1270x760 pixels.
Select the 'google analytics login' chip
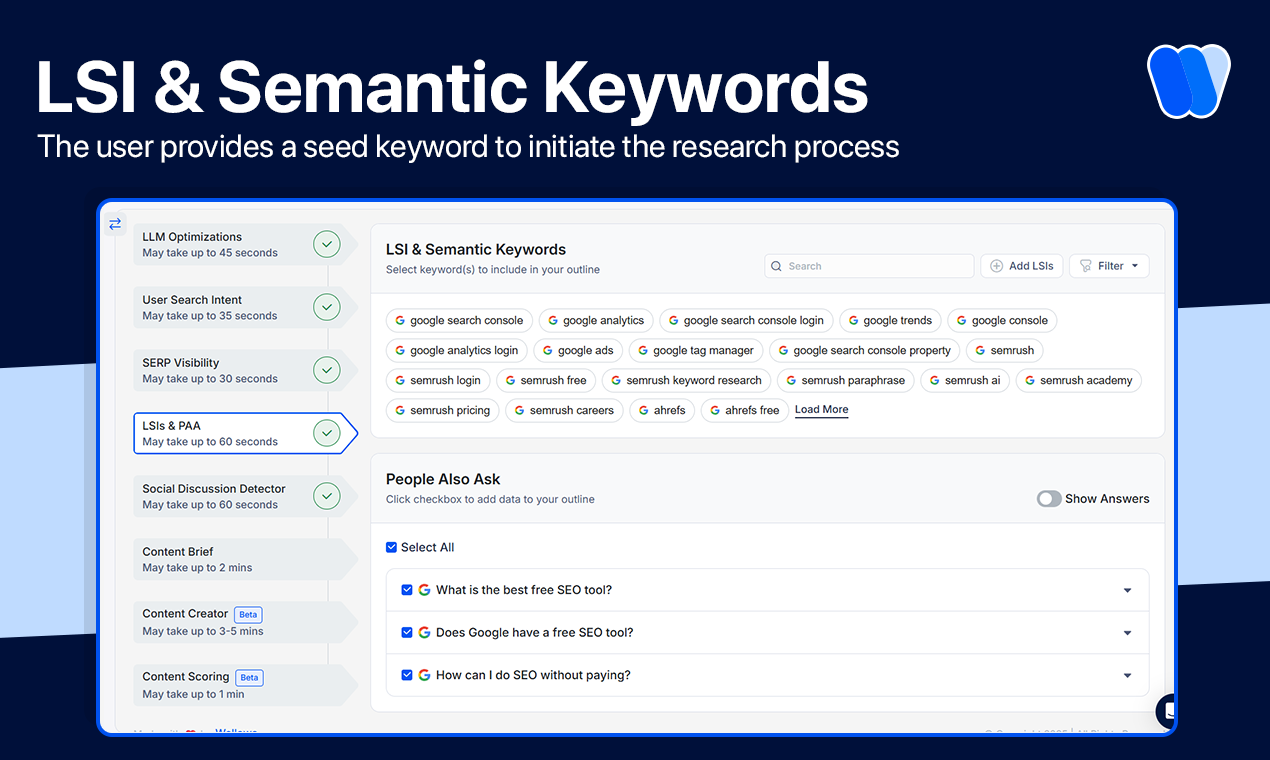457,351
